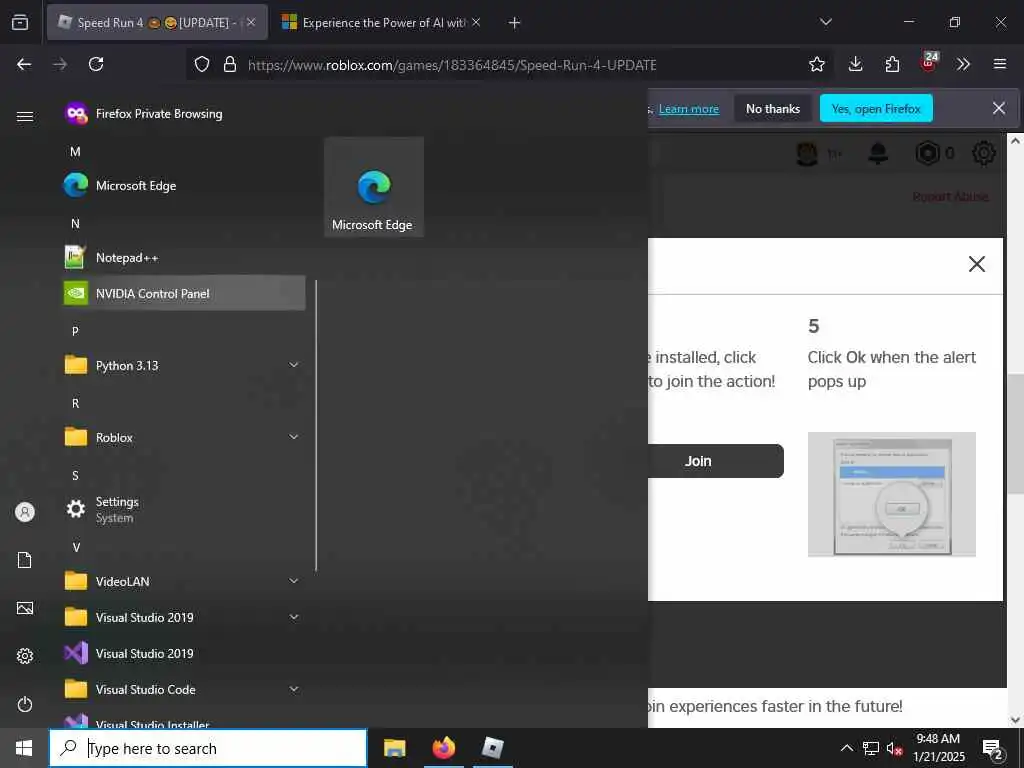Expand the Visual Studio Code folder
Image resolution: width=1024 pixels, height=768 pixels.
point(183,689)
